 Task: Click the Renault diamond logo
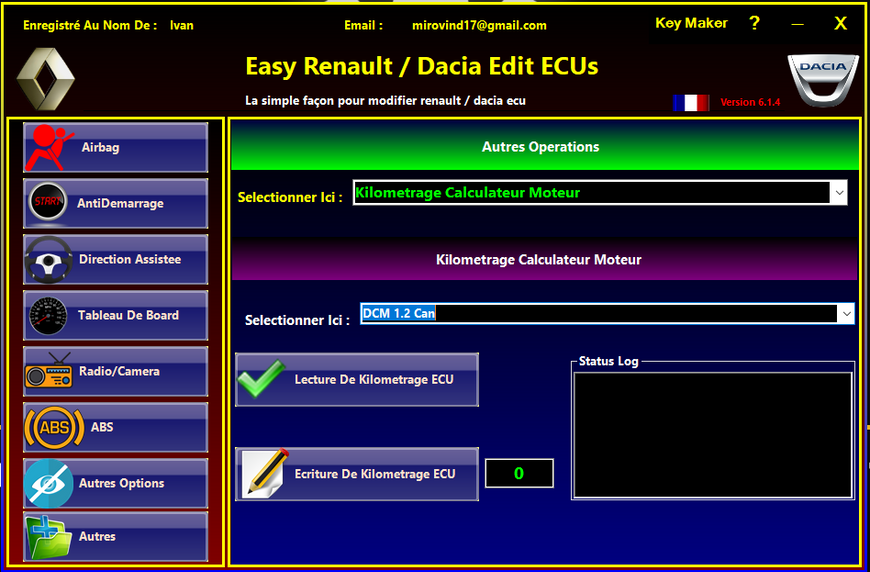[x=45, y=78]
